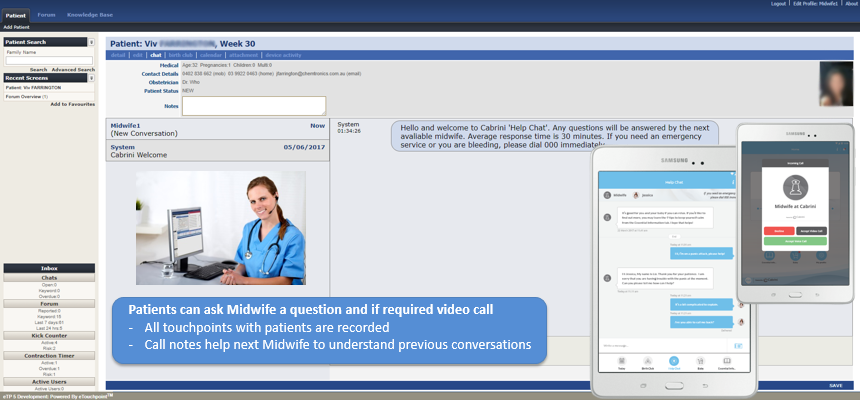Image resolution: width=860 pixels, height=400 pixels.
Task: Select the chat sub-tab
Action: [156, 55]
